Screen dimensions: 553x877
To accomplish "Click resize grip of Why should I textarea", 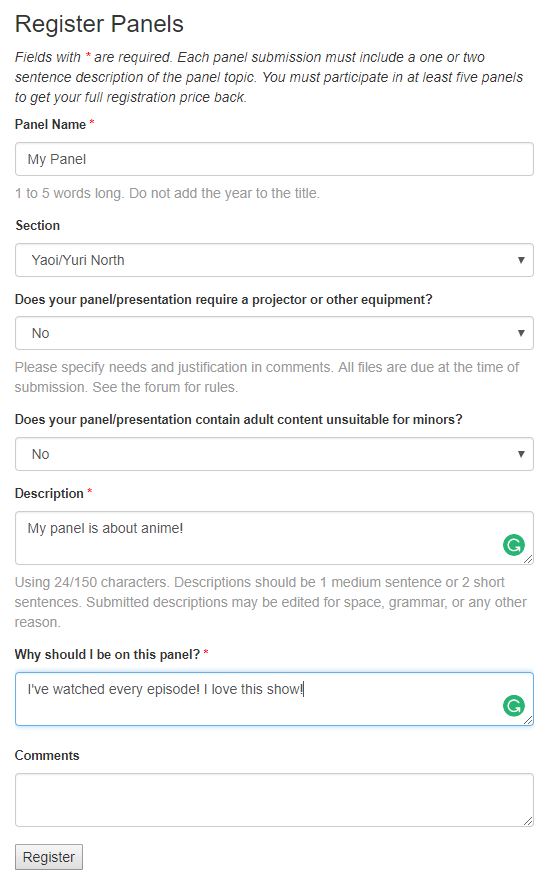I will pos(528,720).
